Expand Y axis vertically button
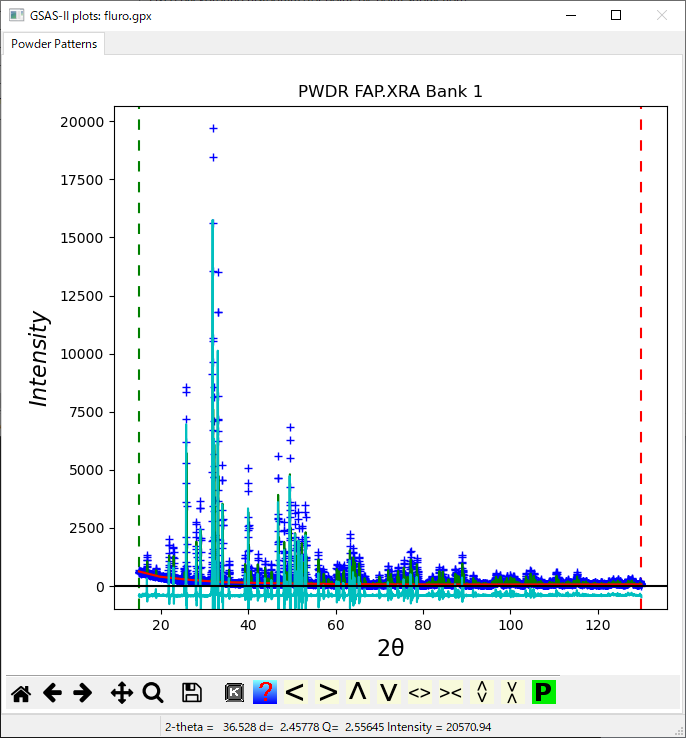This screenshot has width=686, height=738. (x=482, y=692)
